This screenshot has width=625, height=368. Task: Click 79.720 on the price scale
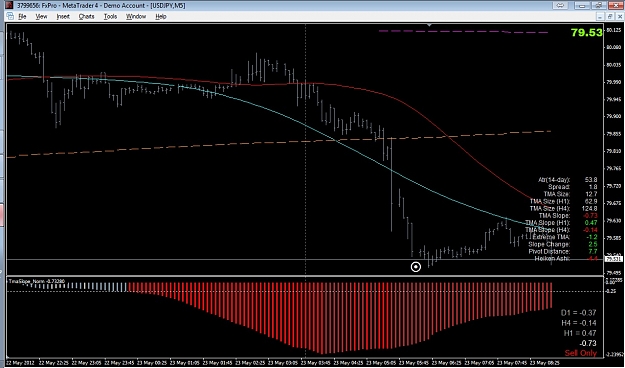(x=613, y=186)
